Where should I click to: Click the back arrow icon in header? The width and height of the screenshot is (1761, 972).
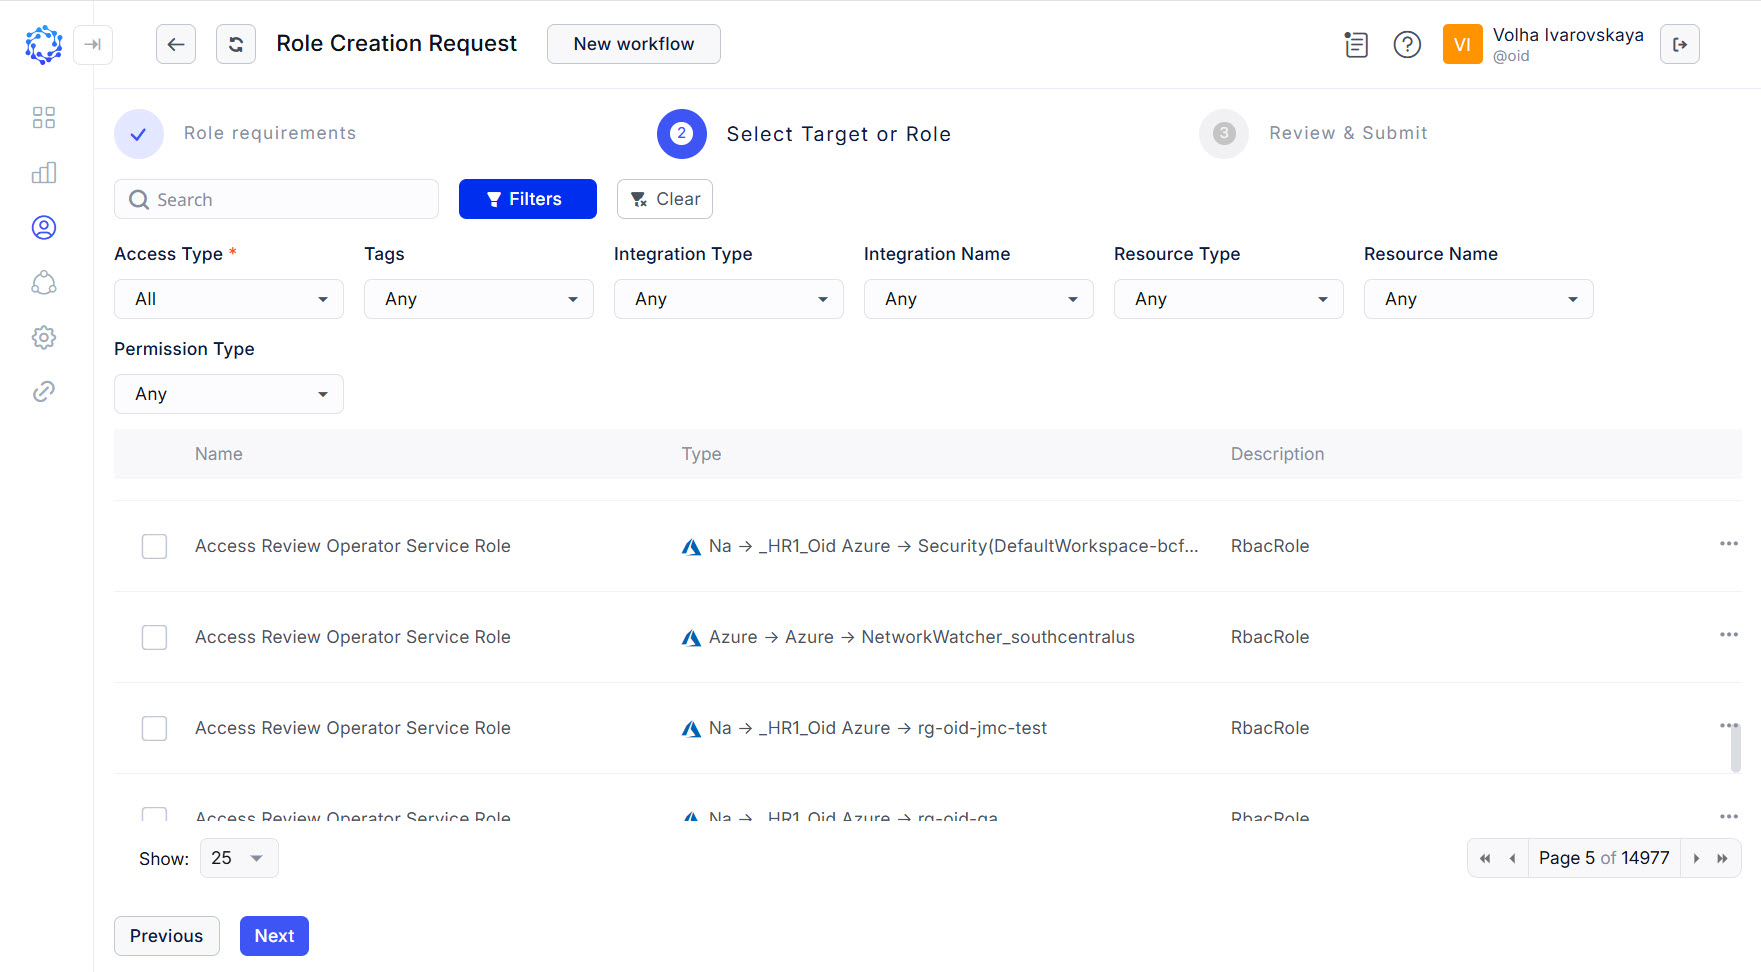pyautogui.click(x=176, y=44)
